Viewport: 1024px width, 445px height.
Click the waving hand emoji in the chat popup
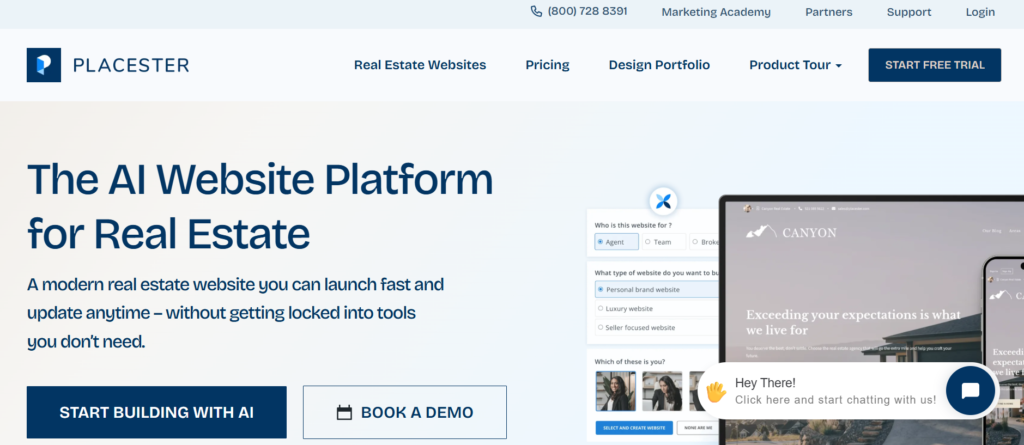(716, 391)
